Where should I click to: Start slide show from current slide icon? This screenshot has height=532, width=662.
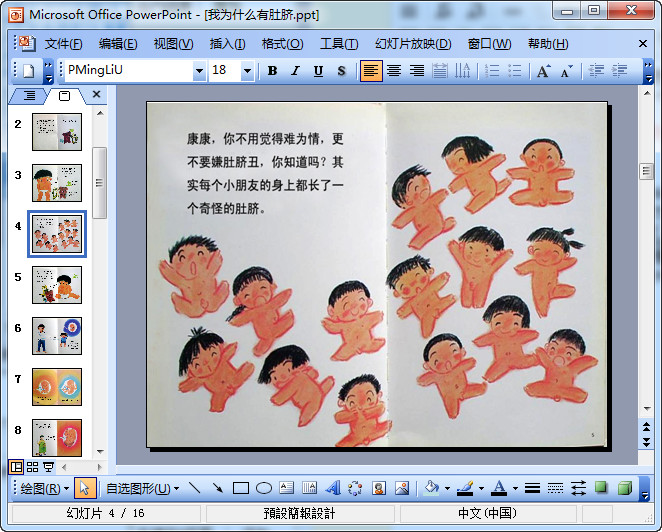tap(49, 467)
